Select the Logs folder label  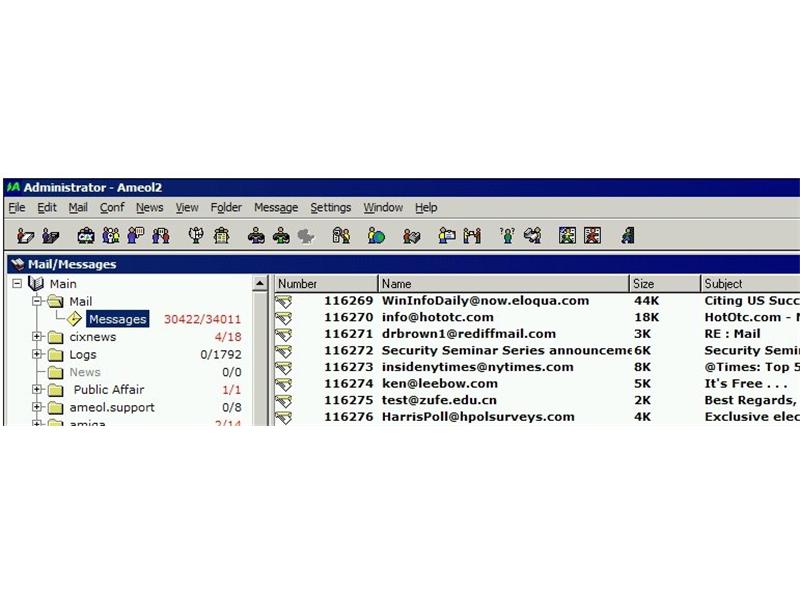point(83,355)
